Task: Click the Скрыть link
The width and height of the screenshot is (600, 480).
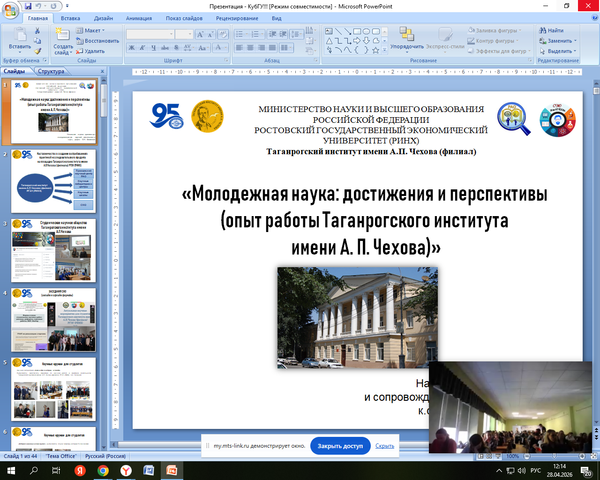Action: click(x=385, y=445)
